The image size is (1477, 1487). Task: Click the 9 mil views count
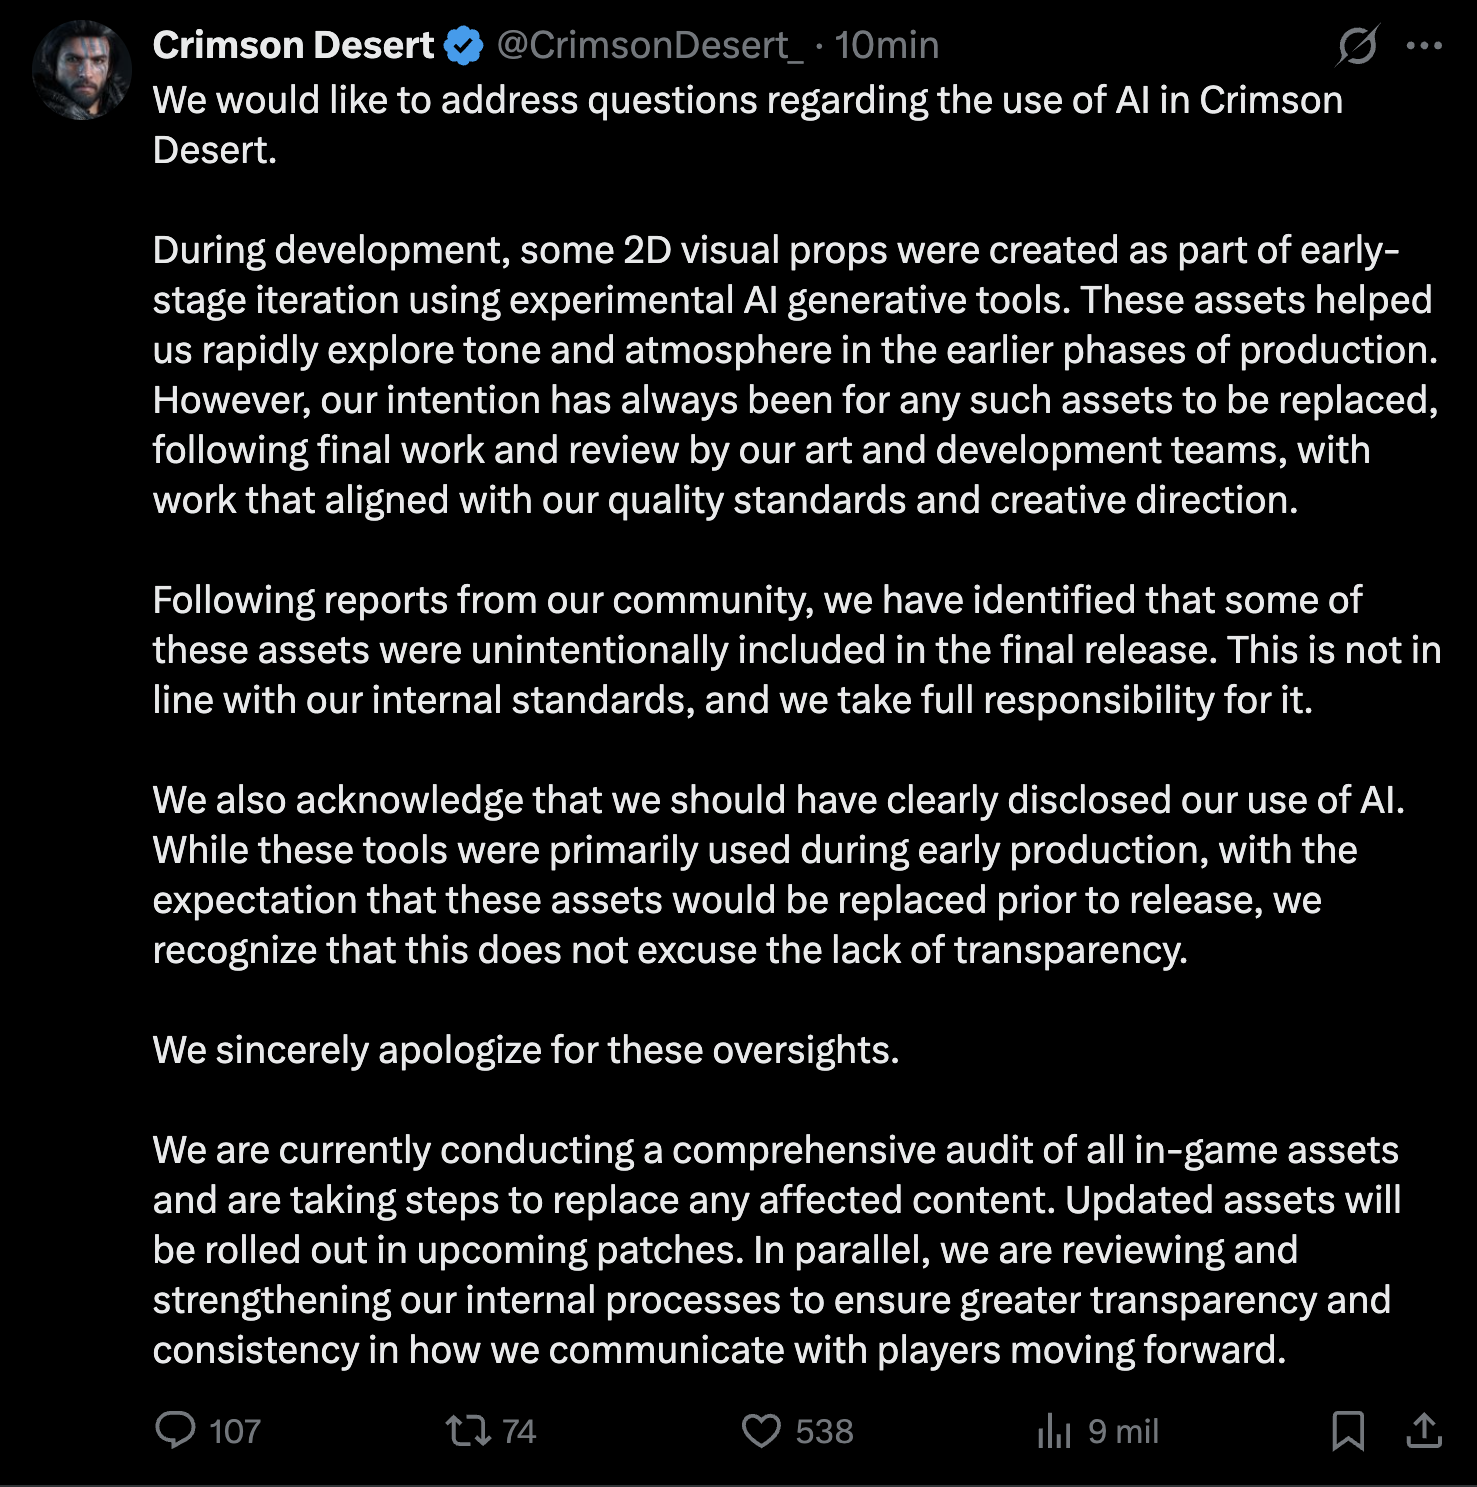click(1124, 1431)
